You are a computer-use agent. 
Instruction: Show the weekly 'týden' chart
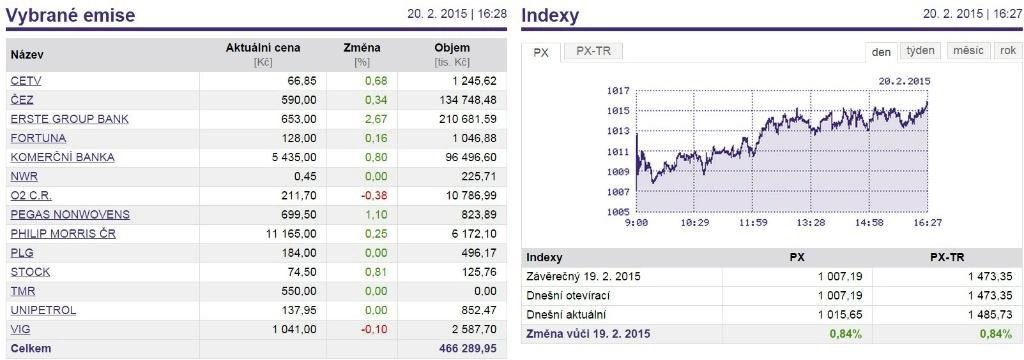click(x=921, y=51)
